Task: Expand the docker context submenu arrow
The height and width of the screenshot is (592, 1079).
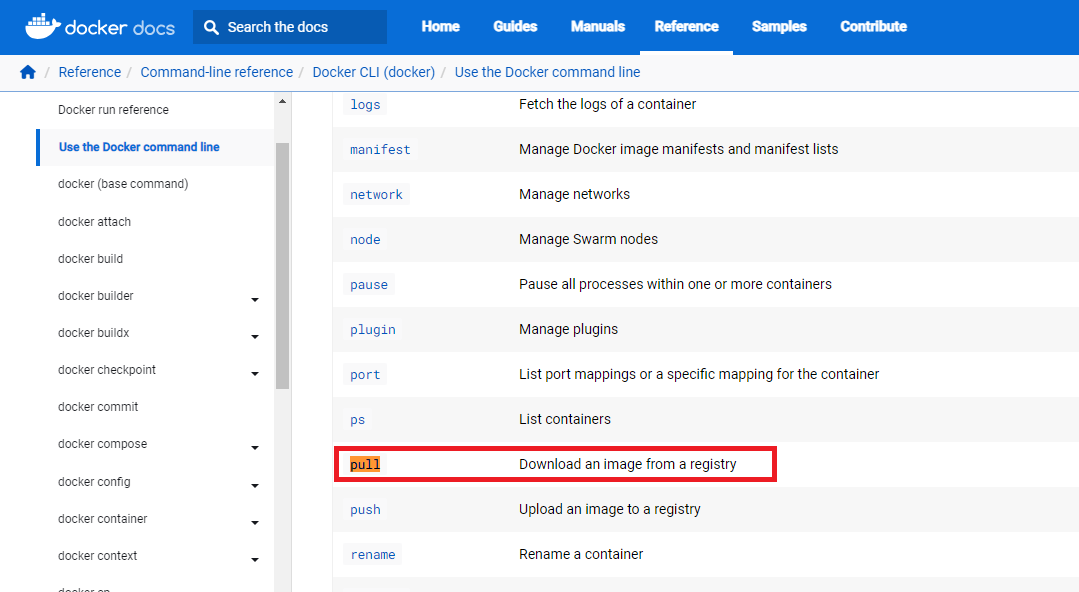Action: point(255,560)
